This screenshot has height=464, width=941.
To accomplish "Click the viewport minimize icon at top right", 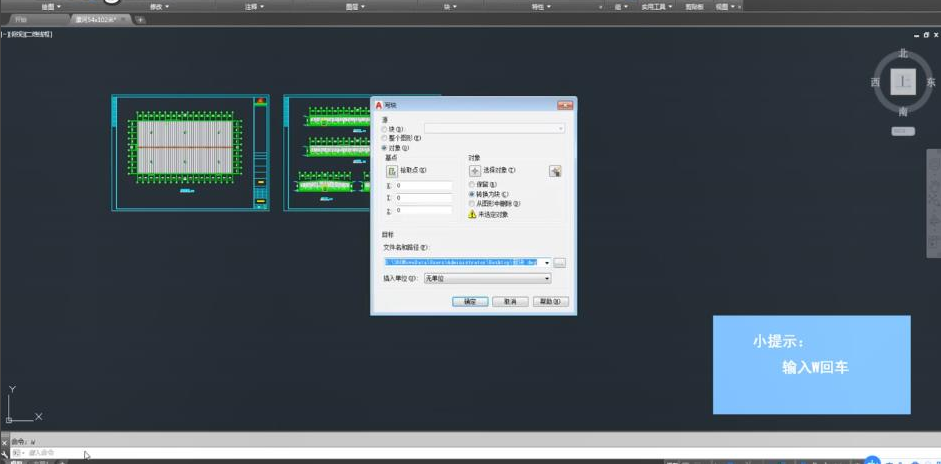I will point(917,36).
